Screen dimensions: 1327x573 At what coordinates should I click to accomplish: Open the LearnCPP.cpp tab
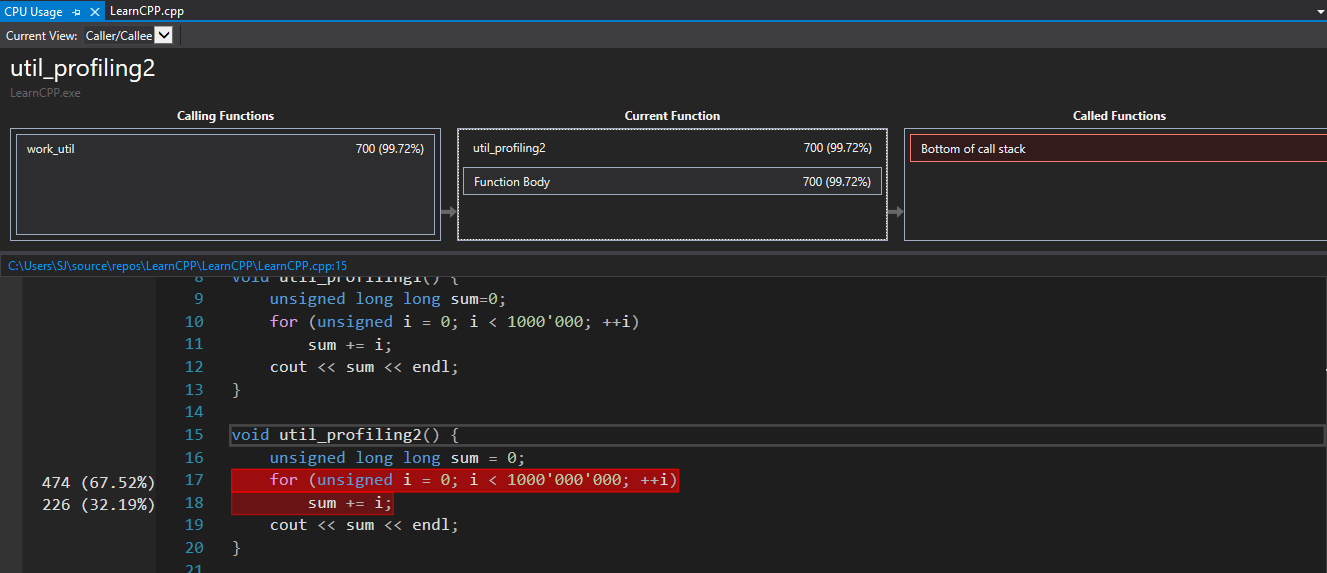coord(146,11)
